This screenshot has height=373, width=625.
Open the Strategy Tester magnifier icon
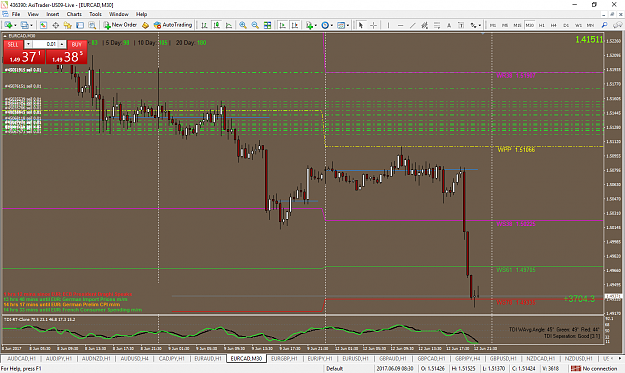coord(92,25)
